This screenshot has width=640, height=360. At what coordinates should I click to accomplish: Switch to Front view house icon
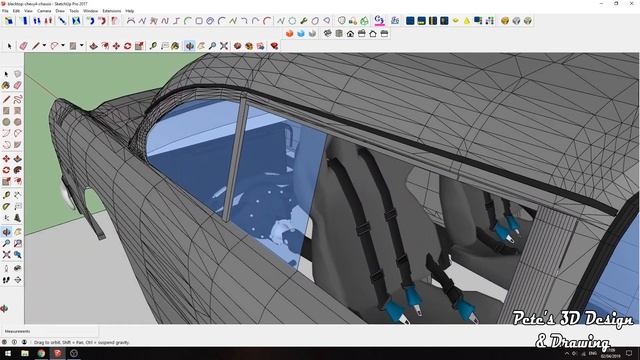350,33
